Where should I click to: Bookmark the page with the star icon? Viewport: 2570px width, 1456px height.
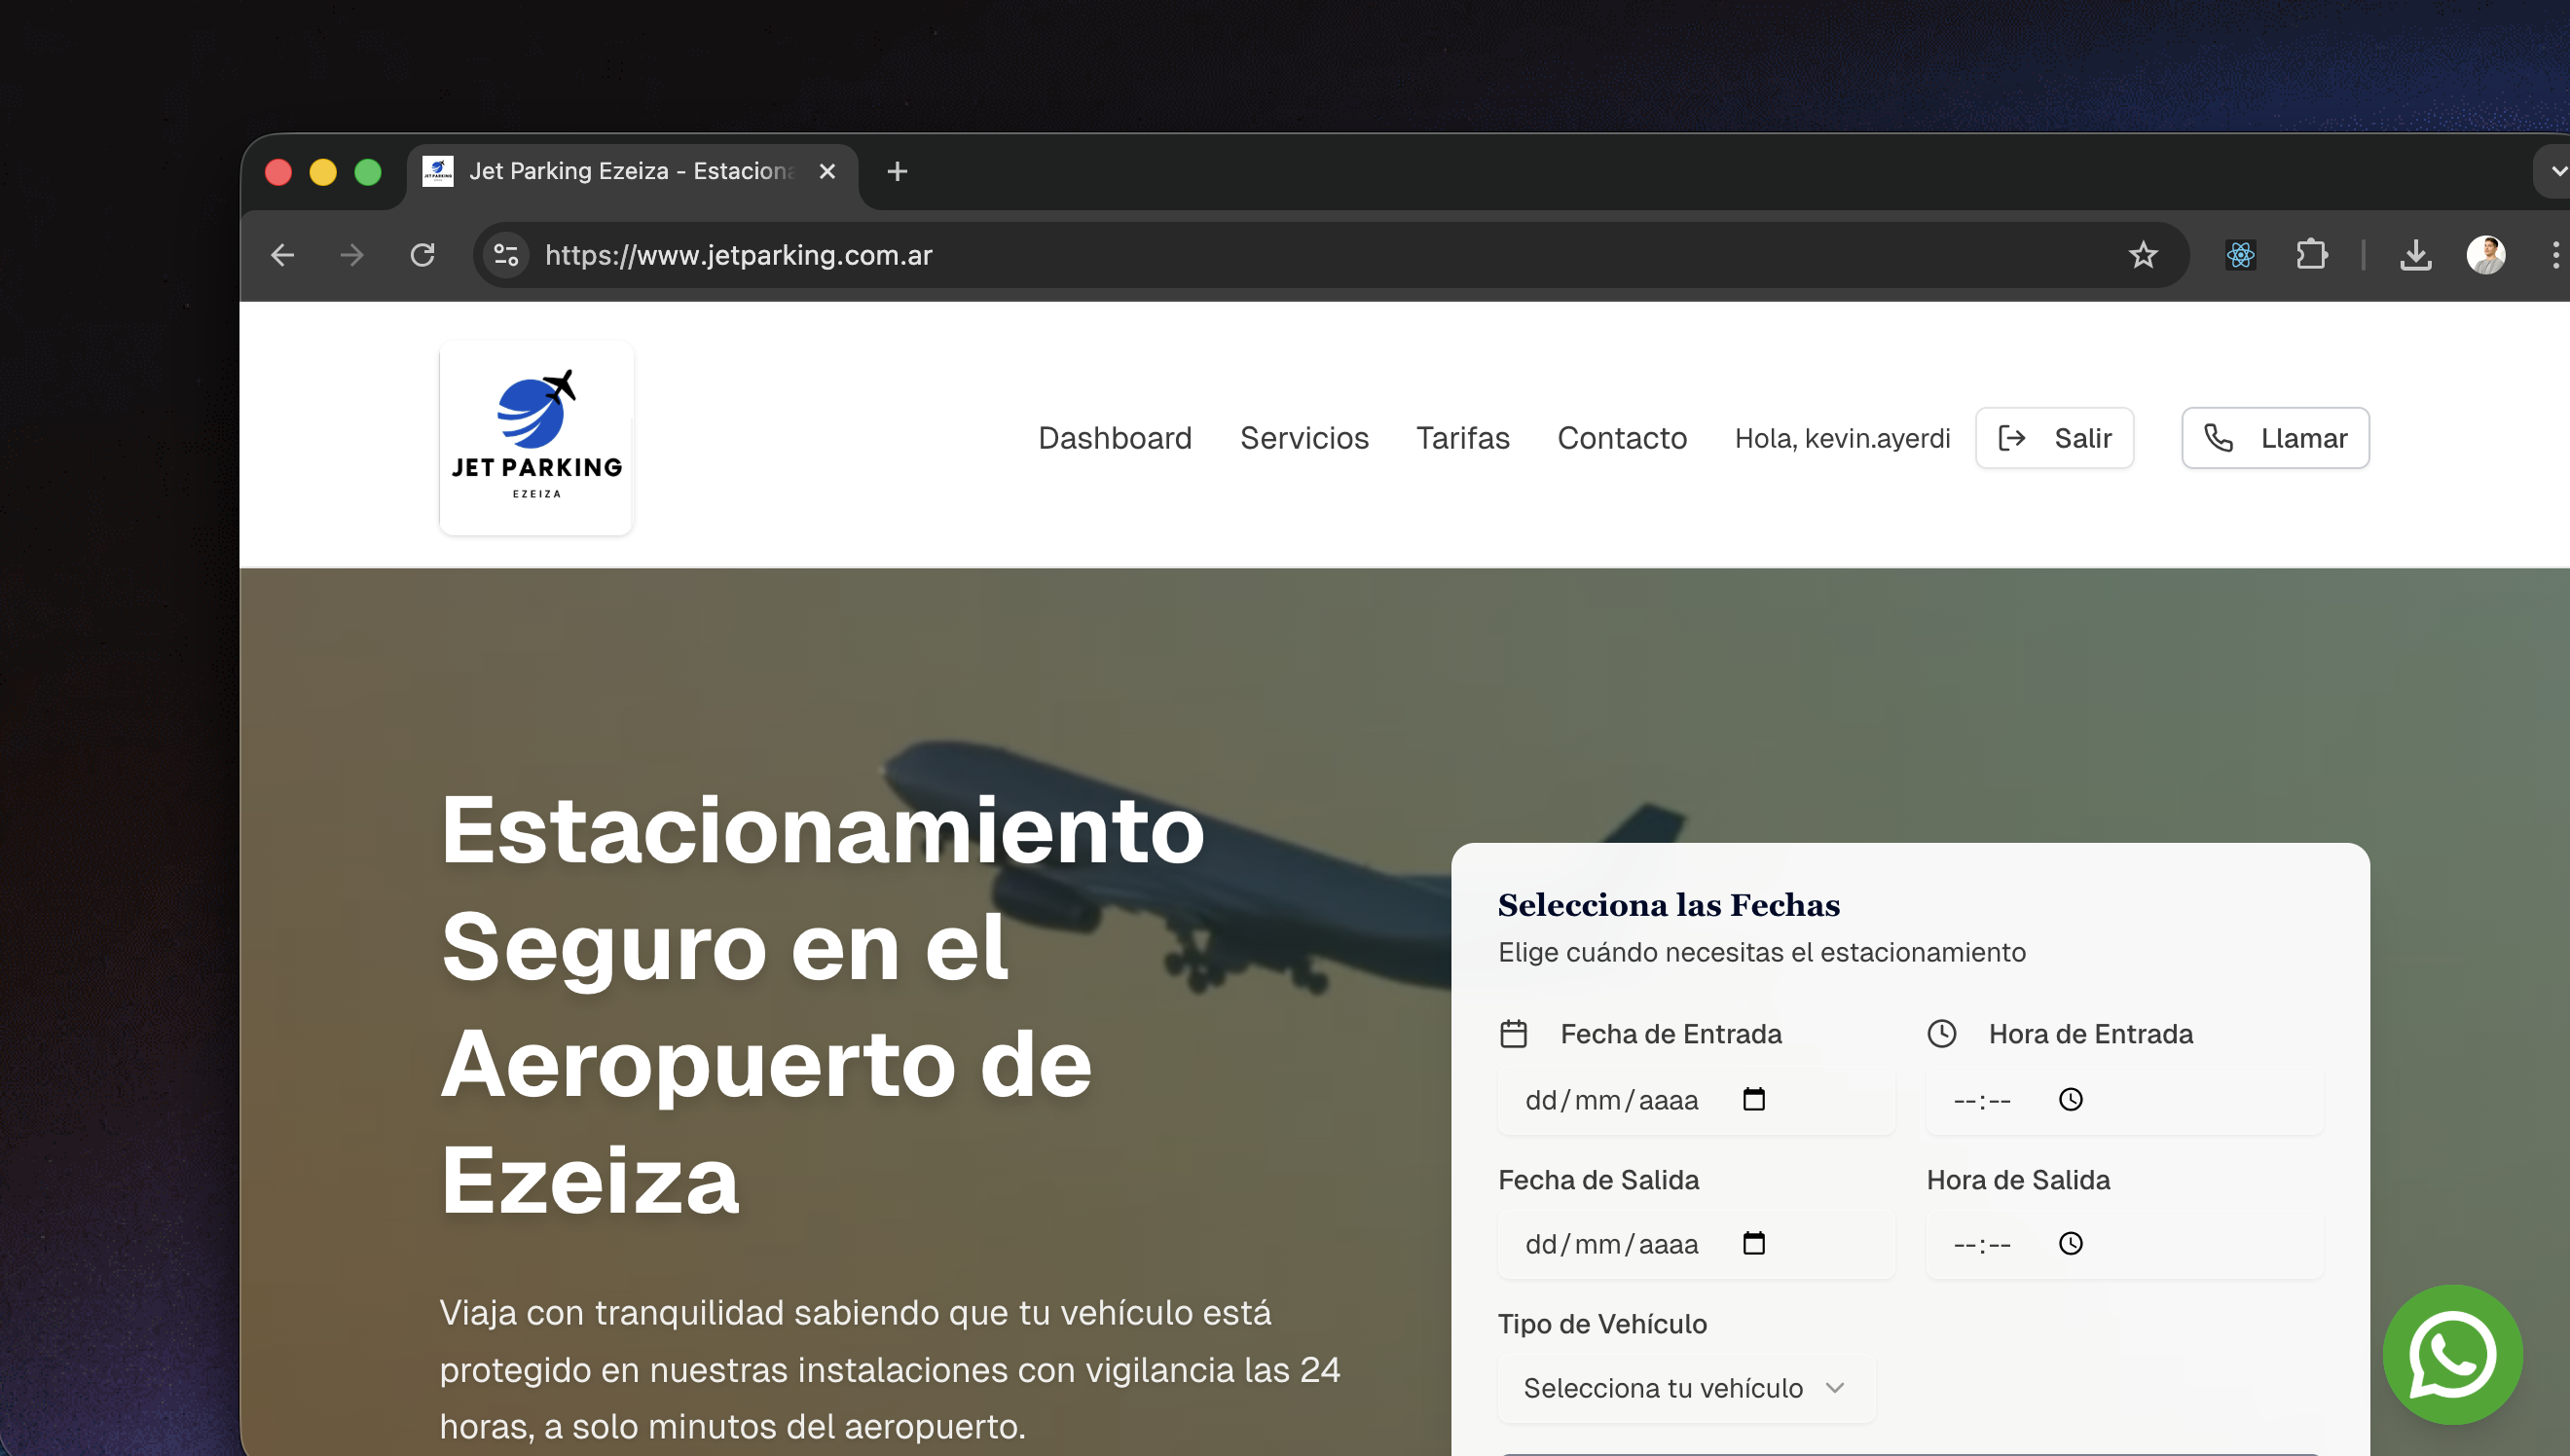coord(2143,255)
